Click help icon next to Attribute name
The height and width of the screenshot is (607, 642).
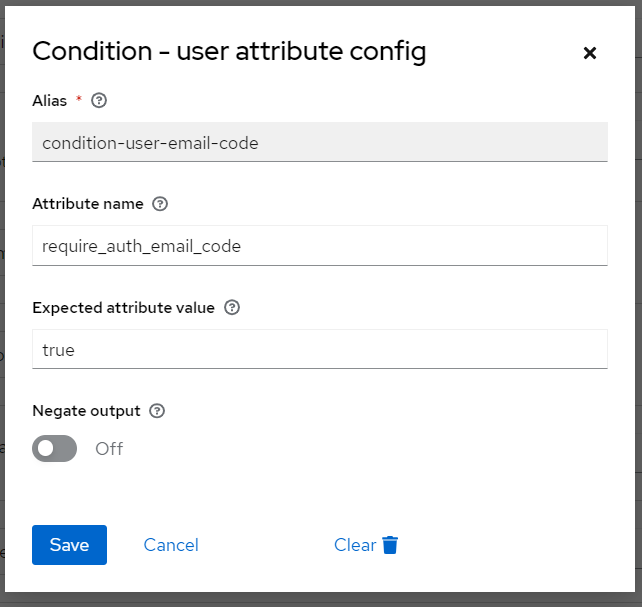click(160, 204)
